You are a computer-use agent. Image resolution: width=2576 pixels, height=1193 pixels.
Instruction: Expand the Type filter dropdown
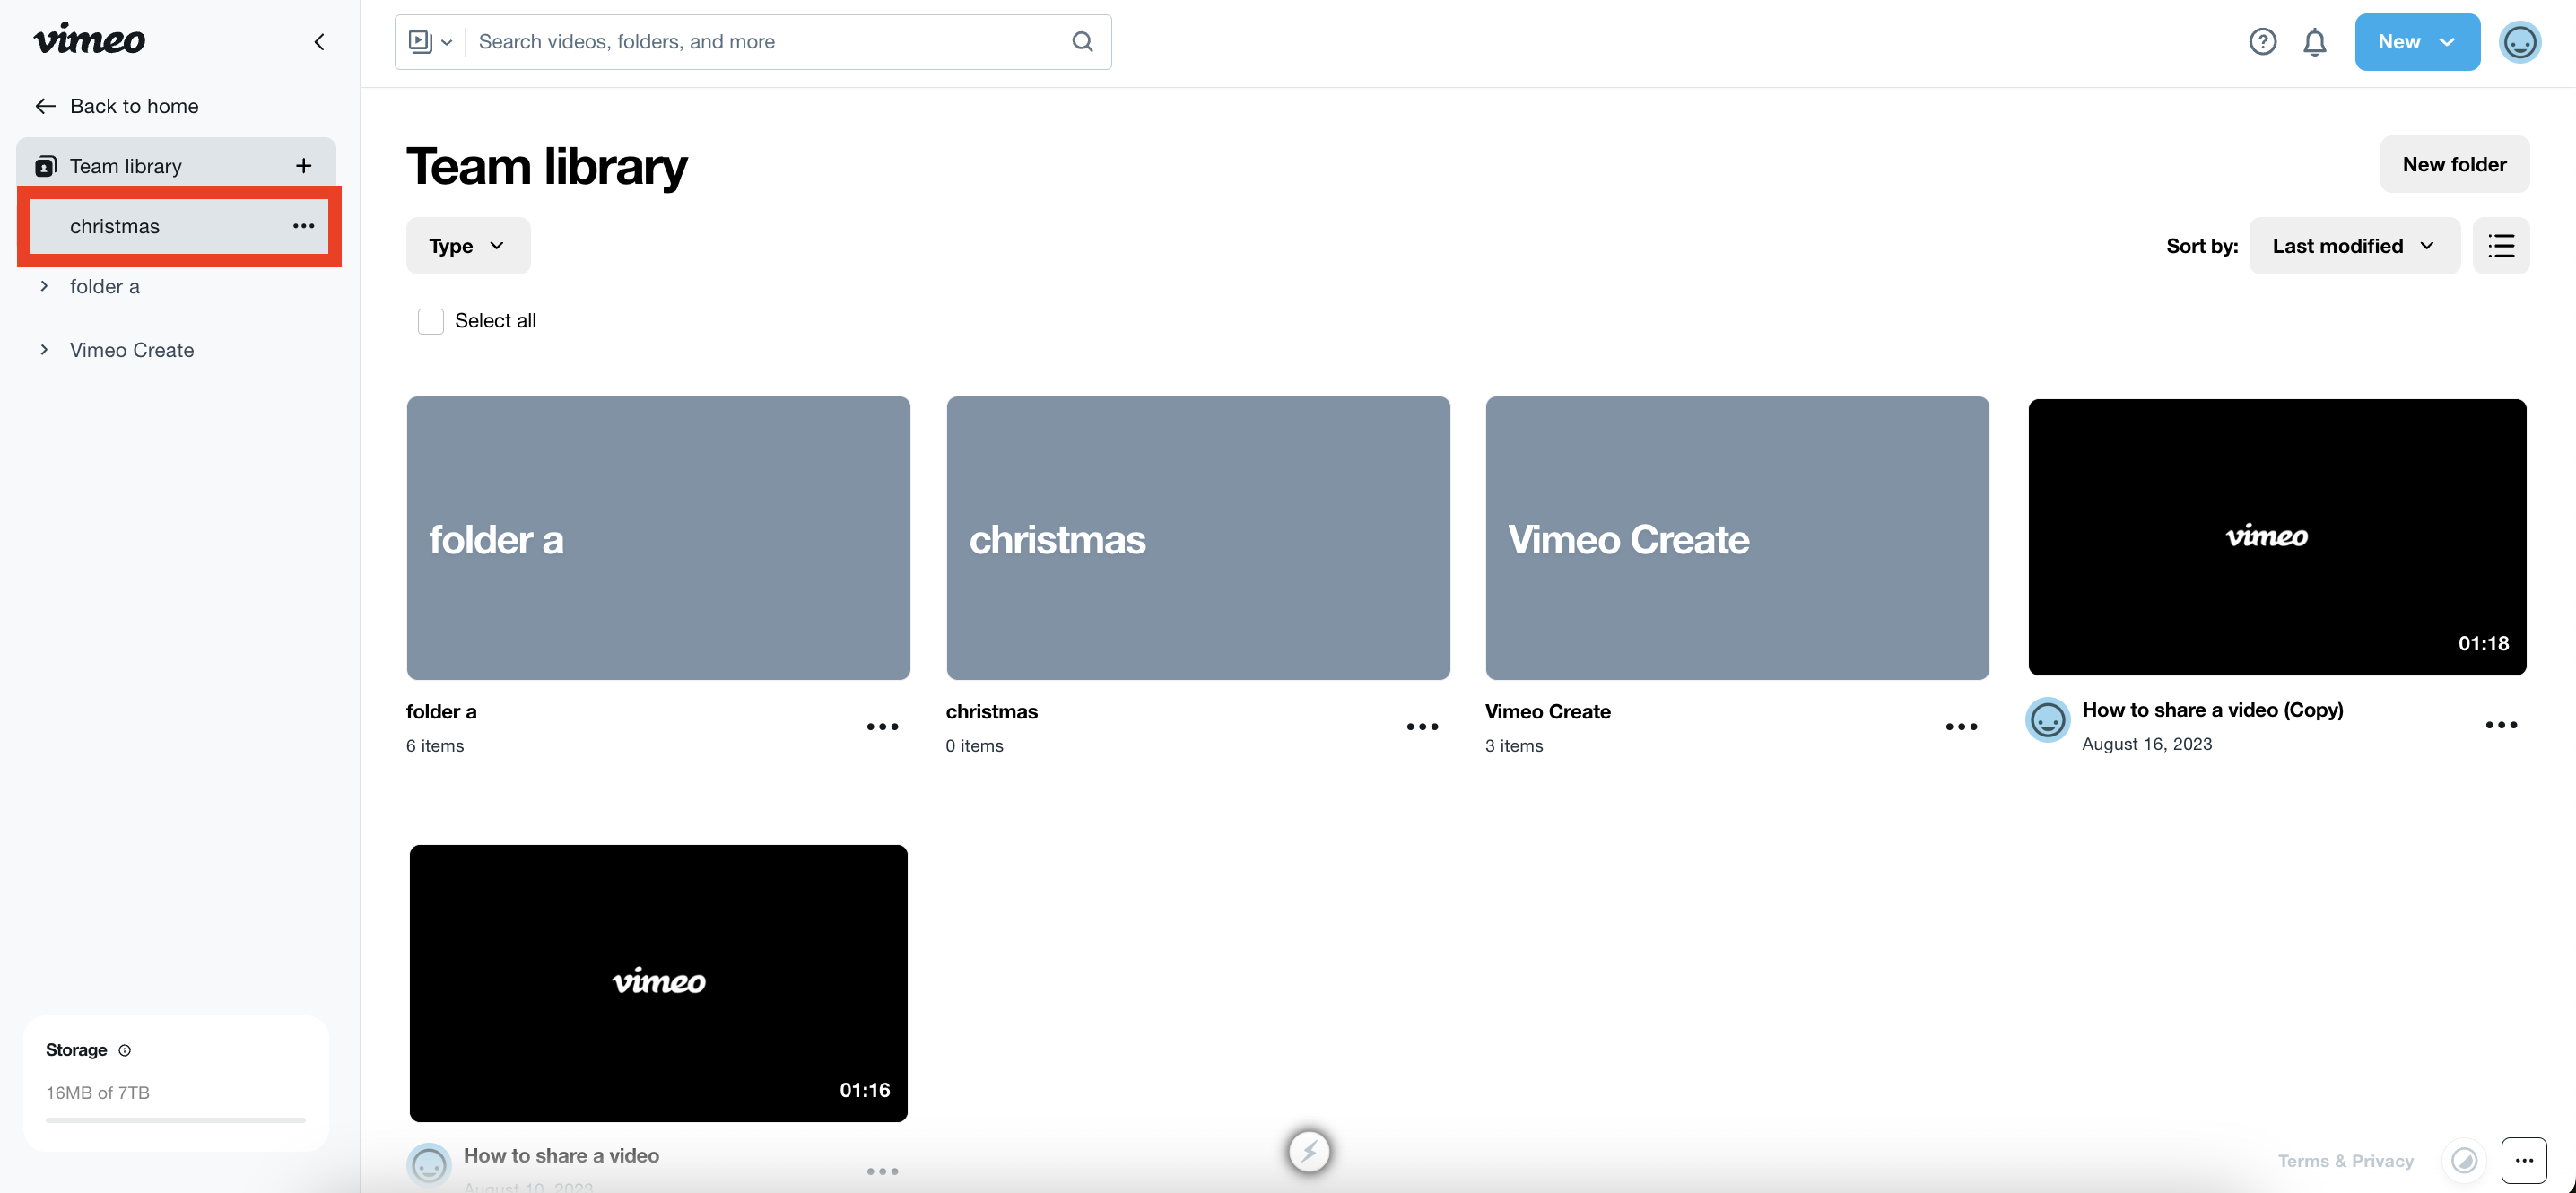(466, 245)
